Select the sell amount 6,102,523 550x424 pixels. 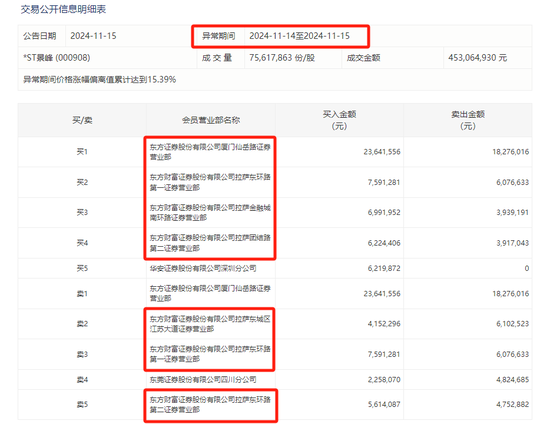coord(512,324)
